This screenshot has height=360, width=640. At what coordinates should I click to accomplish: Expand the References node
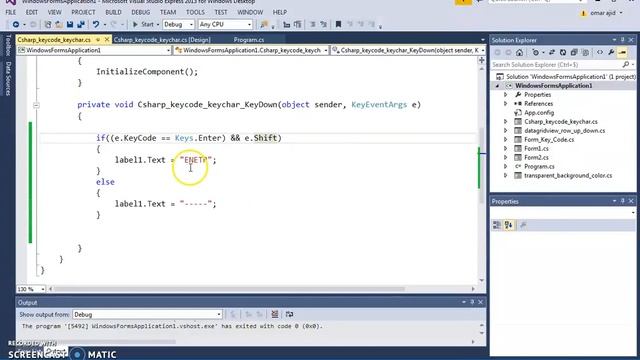pos(506,104)
